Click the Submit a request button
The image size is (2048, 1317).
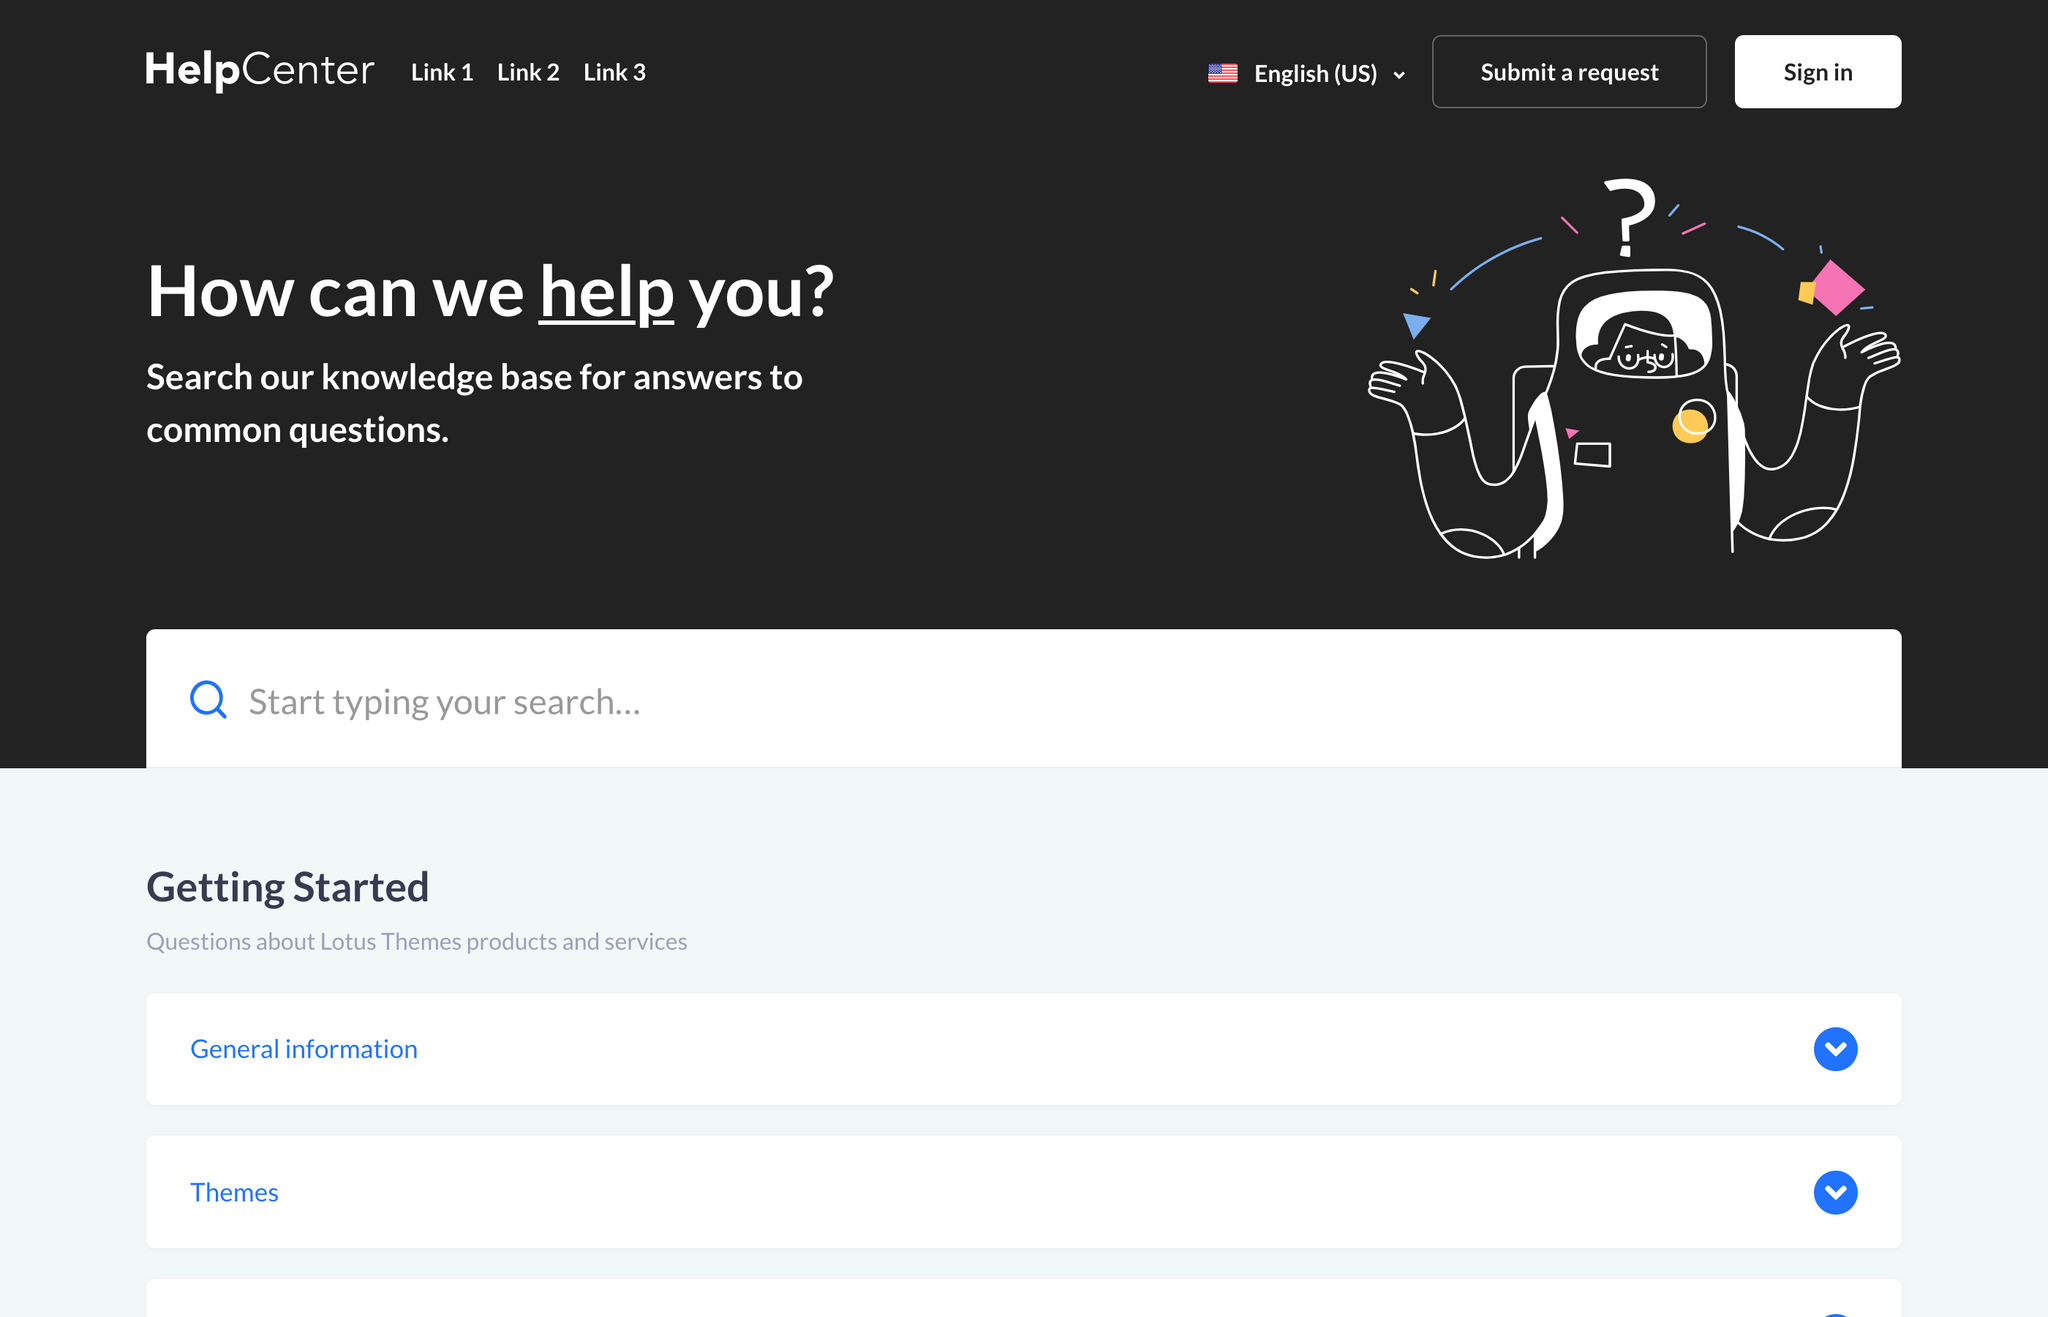(x=1569, y=72)
